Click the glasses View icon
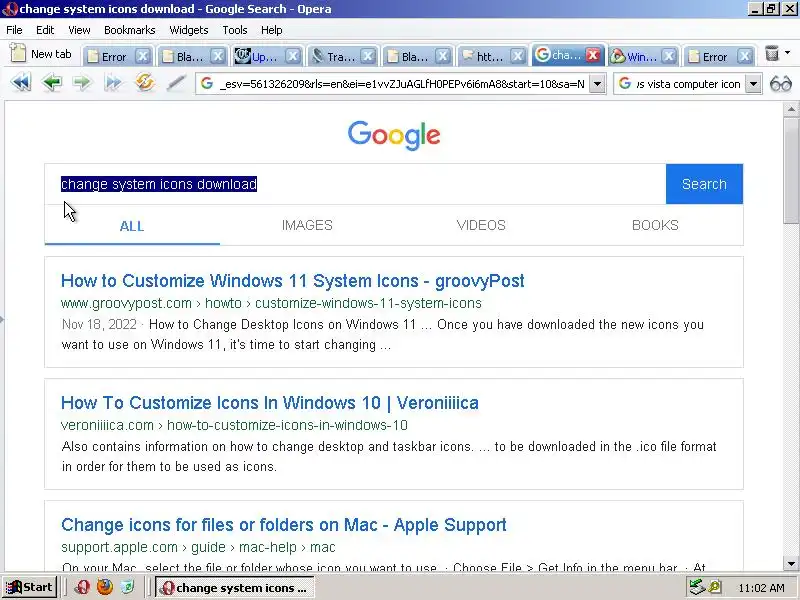Viewport: 800px width, 600px height. (781, 84)
